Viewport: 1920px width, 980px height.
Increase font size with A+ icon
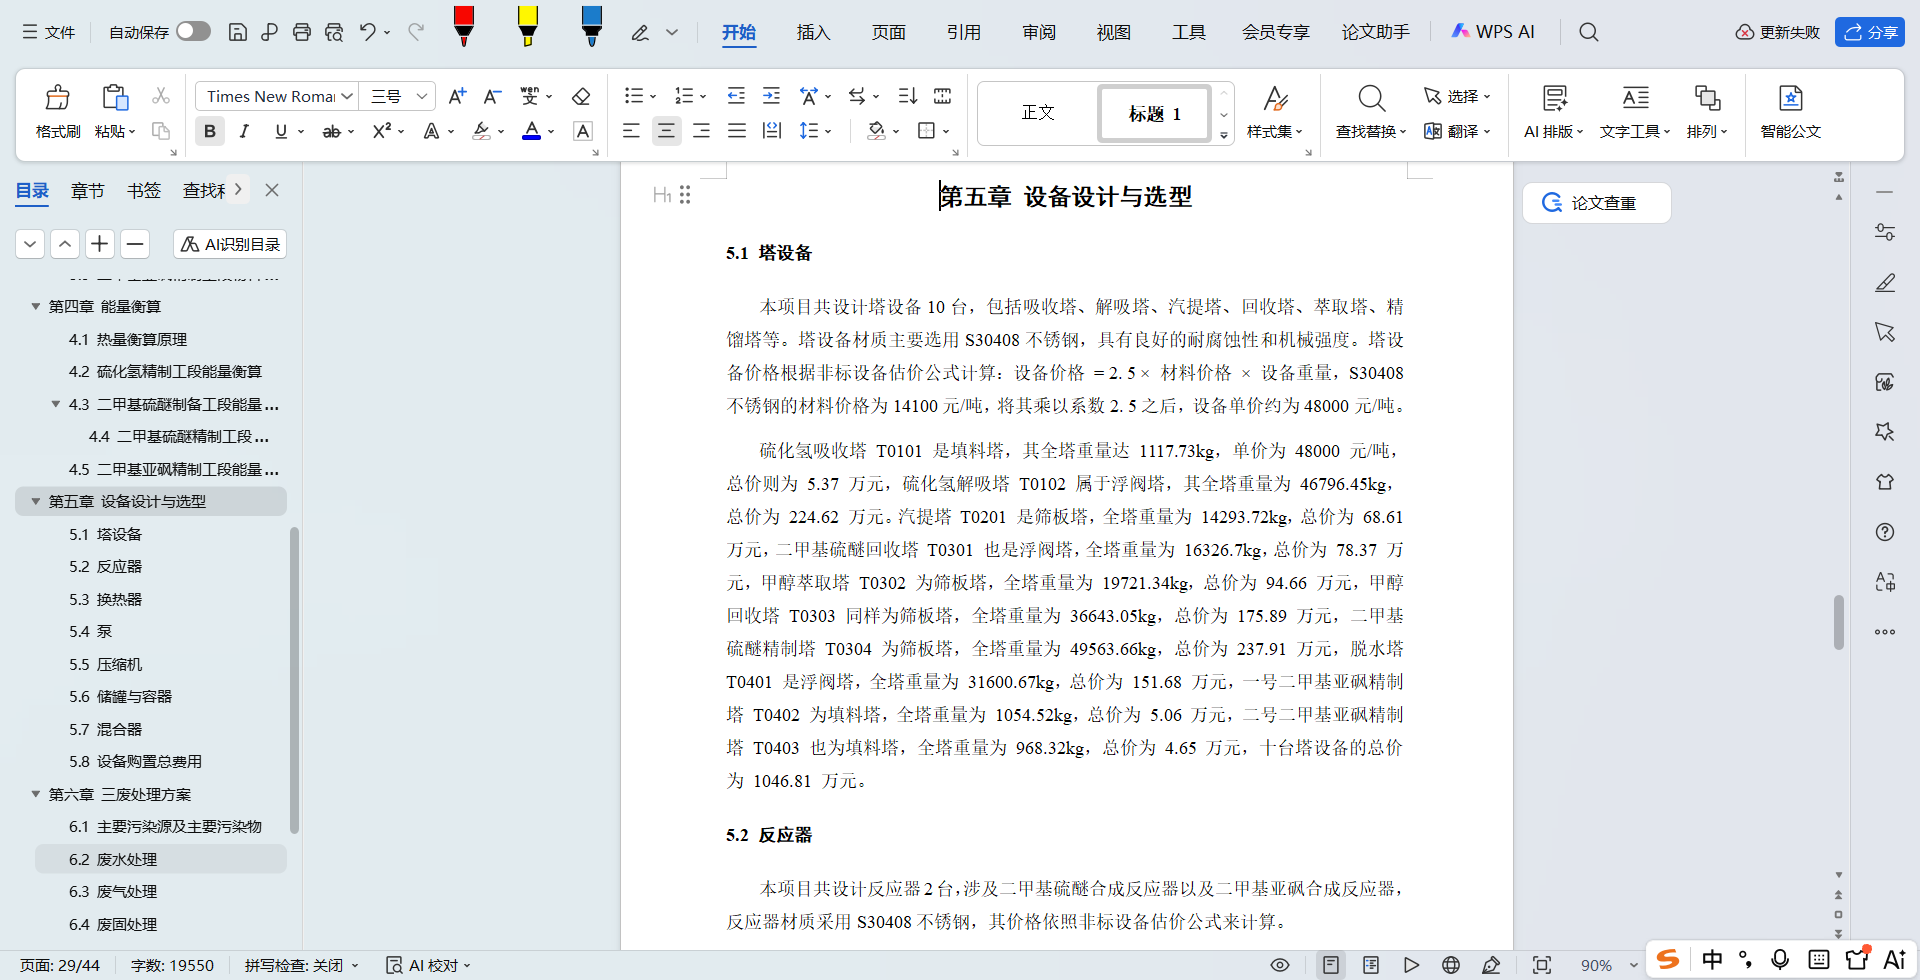457,96
